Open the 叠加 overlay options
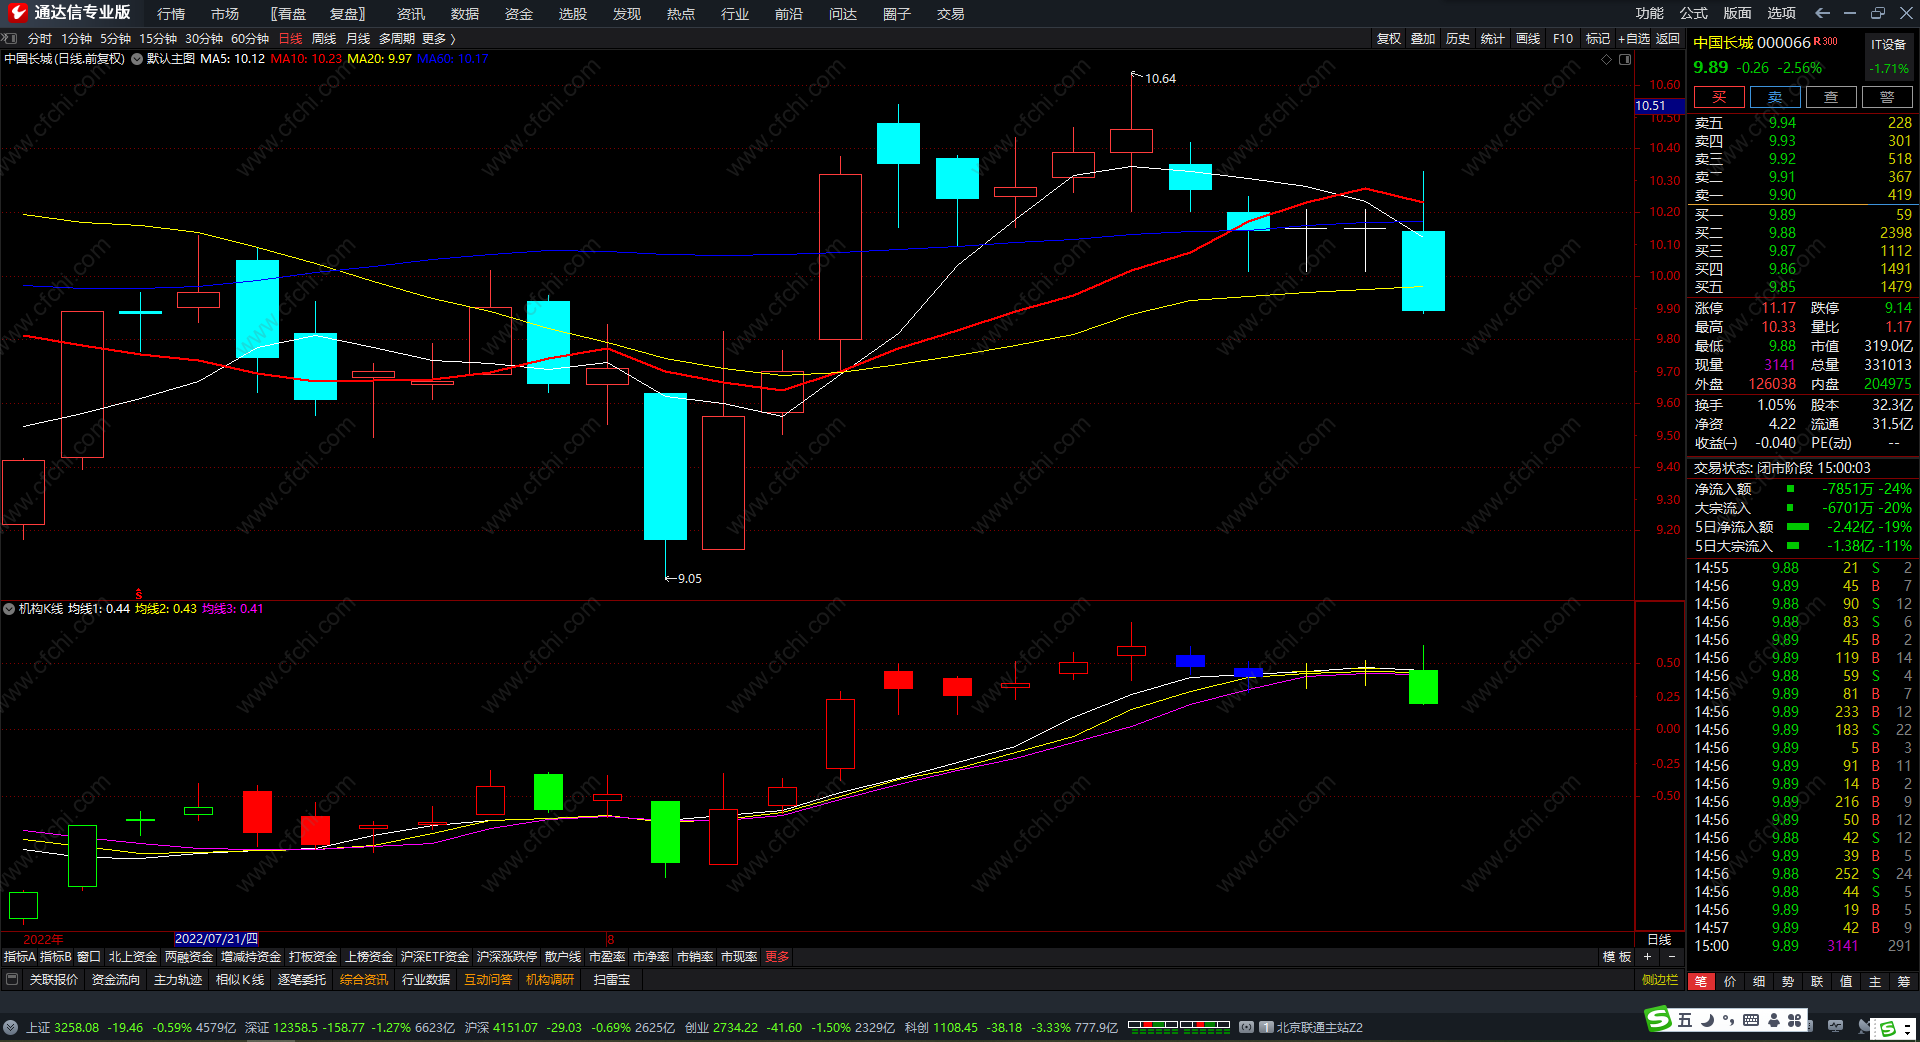 (1423, 38)
